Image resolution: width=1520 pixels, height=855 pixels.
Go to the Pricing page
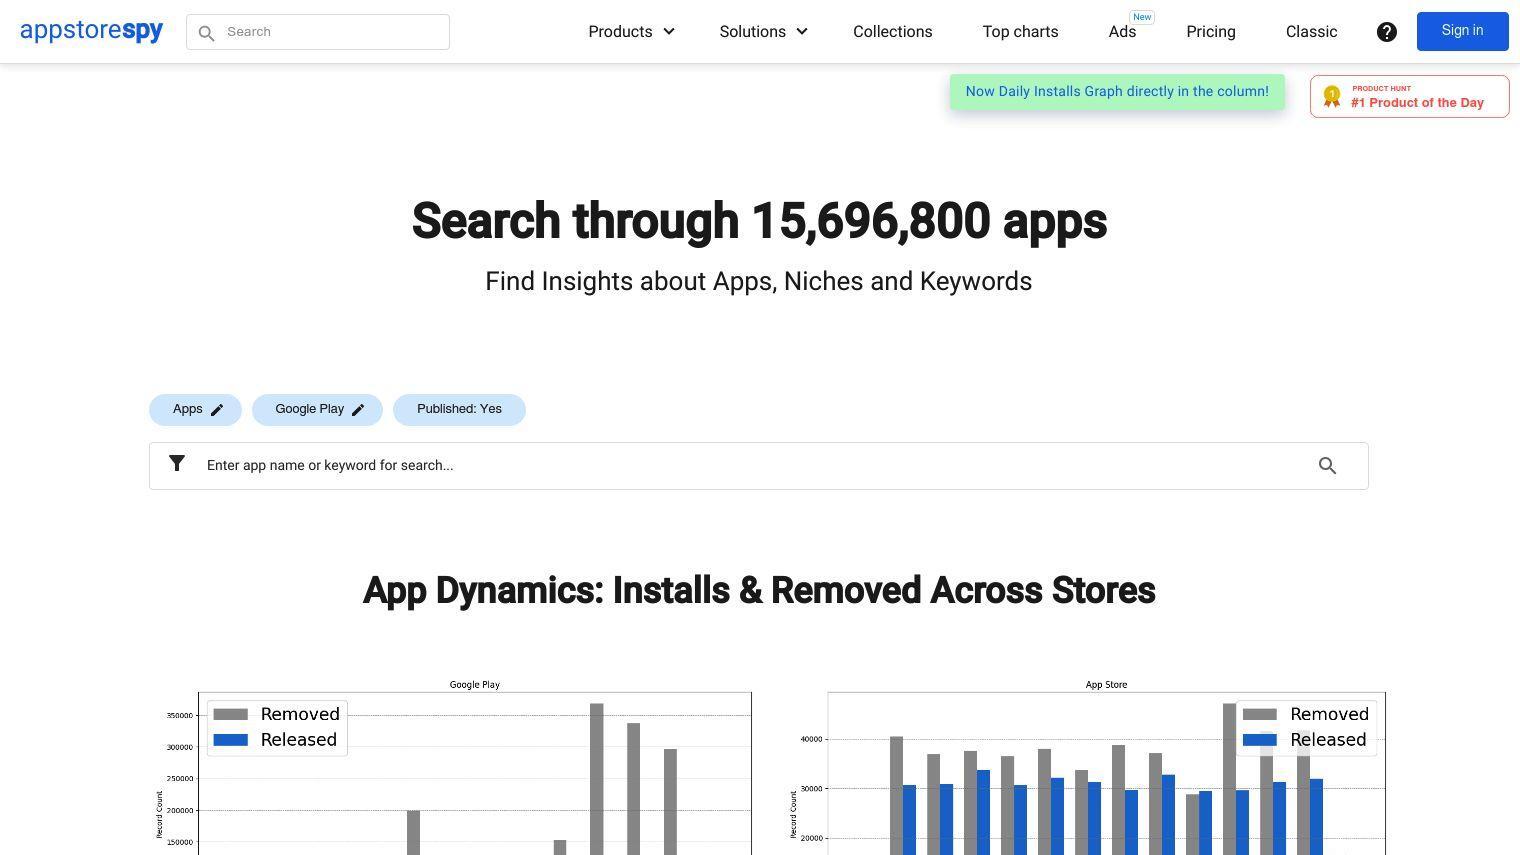[x=1211, y=32]
